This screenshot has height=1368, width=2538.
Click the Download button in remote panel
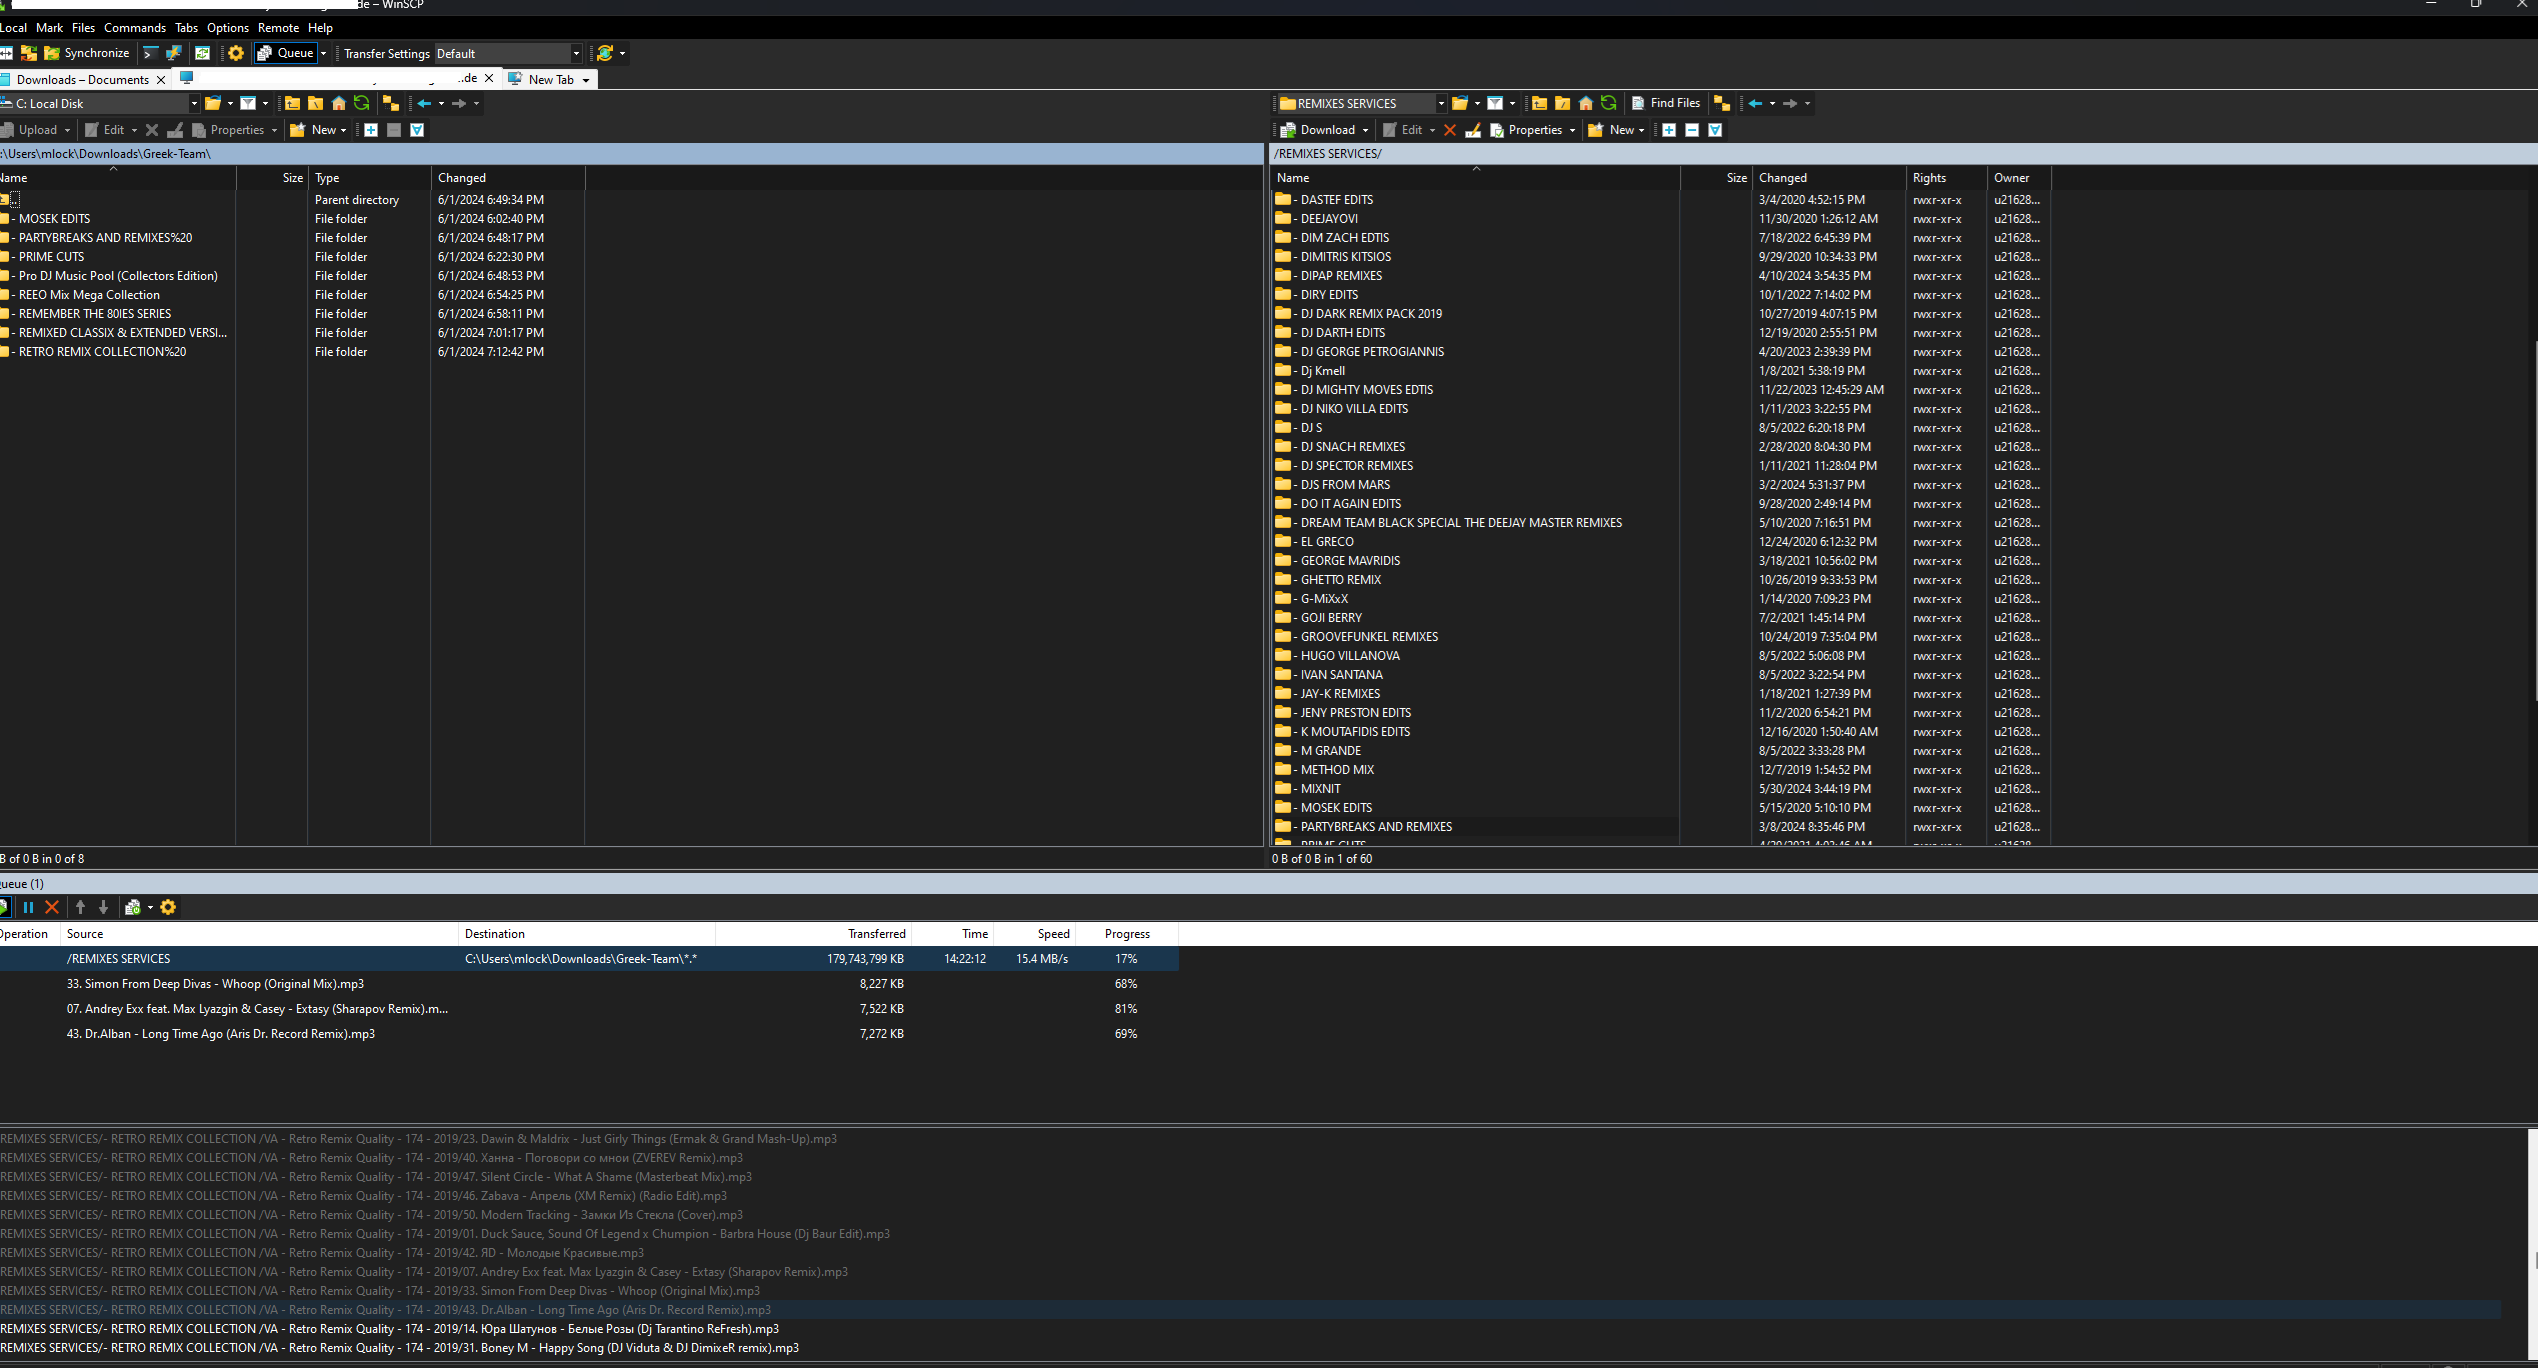tap(1322, 129)
